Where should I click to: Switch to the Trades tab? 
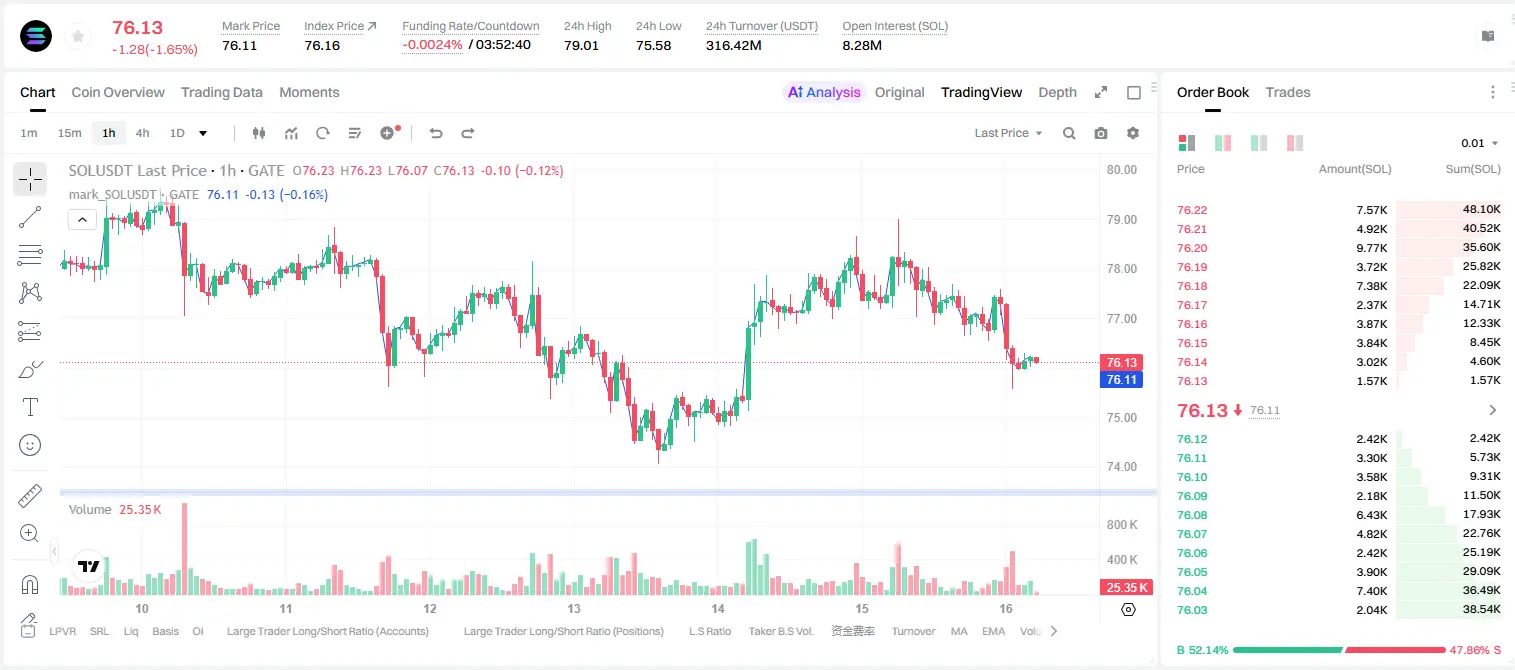tap(1288, 92)
